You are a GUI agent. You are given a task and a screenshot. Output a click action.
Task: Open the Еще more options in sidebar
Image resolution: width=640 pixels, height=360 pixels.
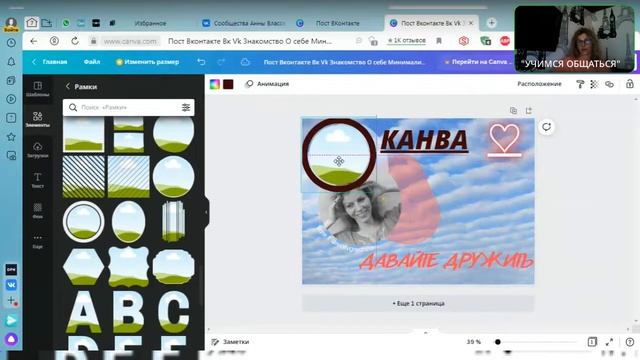(x=38, y=241)
